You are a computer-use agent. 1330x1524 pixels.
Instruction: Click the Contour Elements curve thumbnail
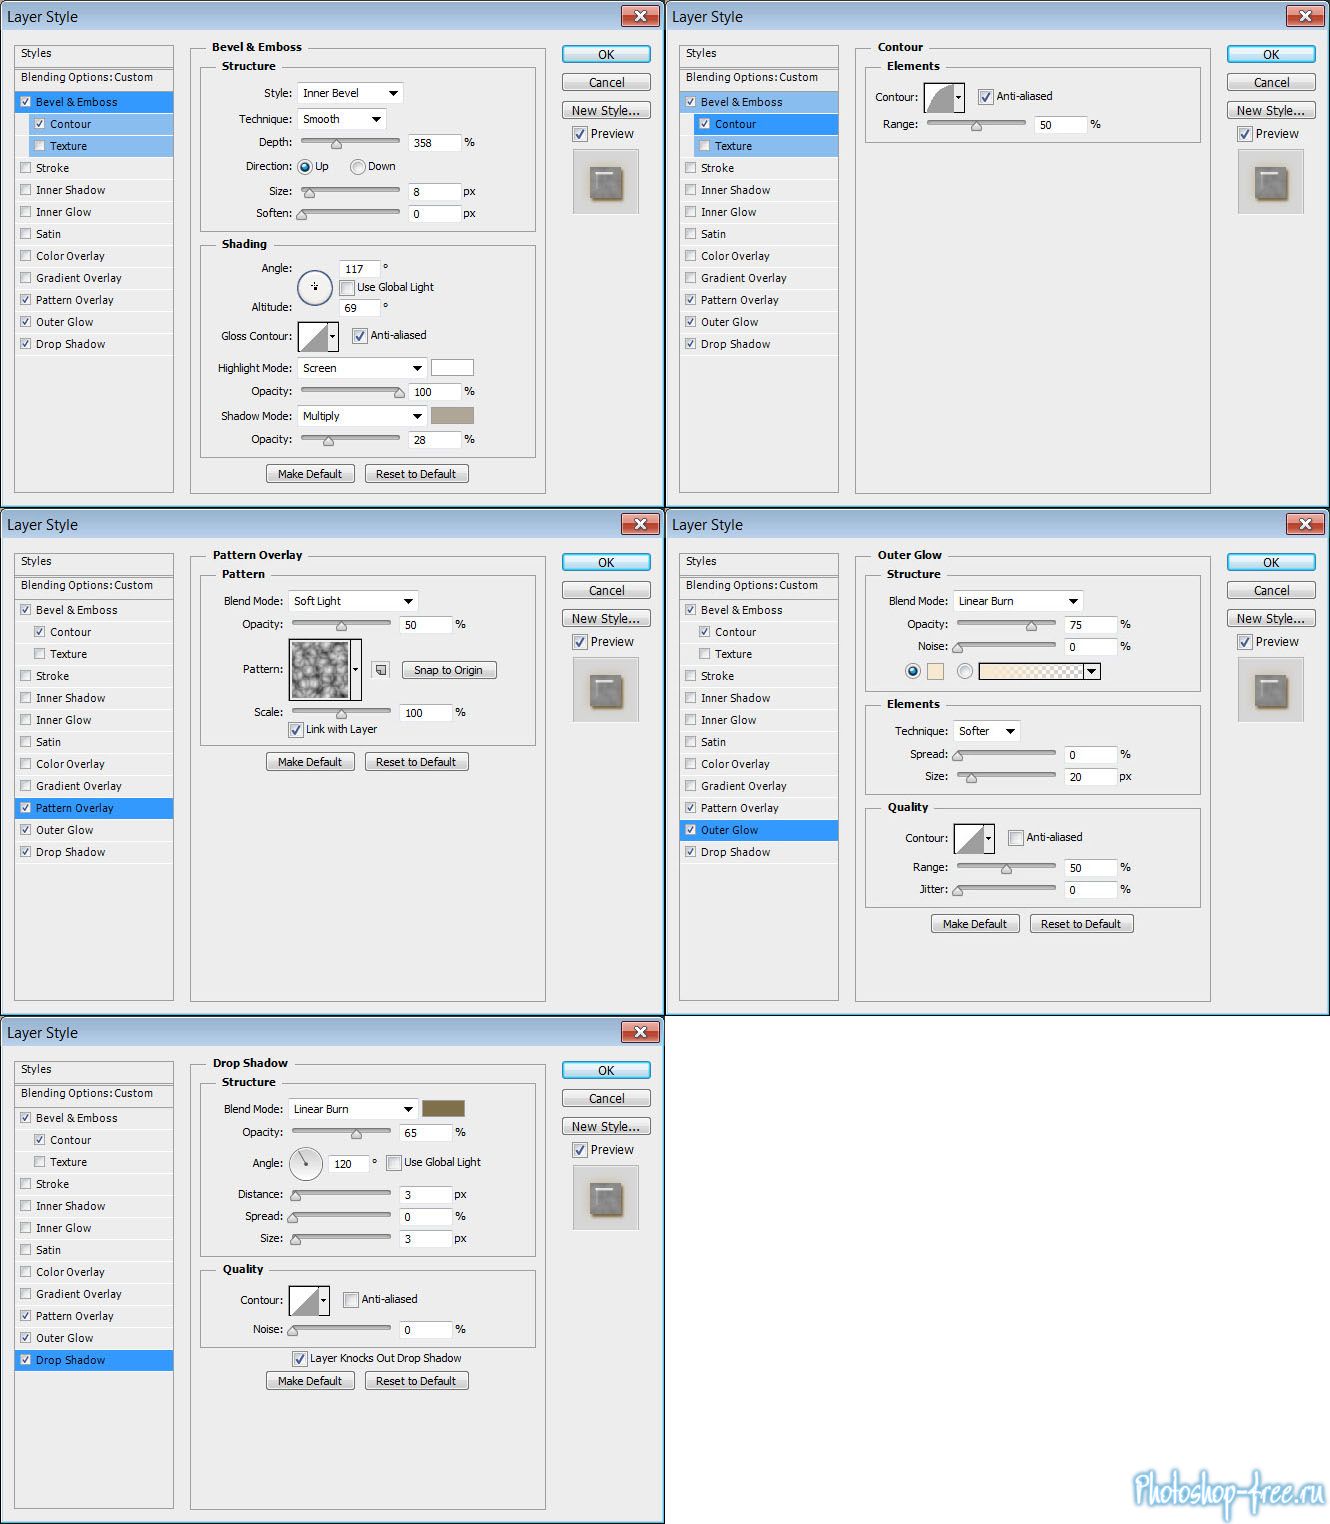(939, 98)
